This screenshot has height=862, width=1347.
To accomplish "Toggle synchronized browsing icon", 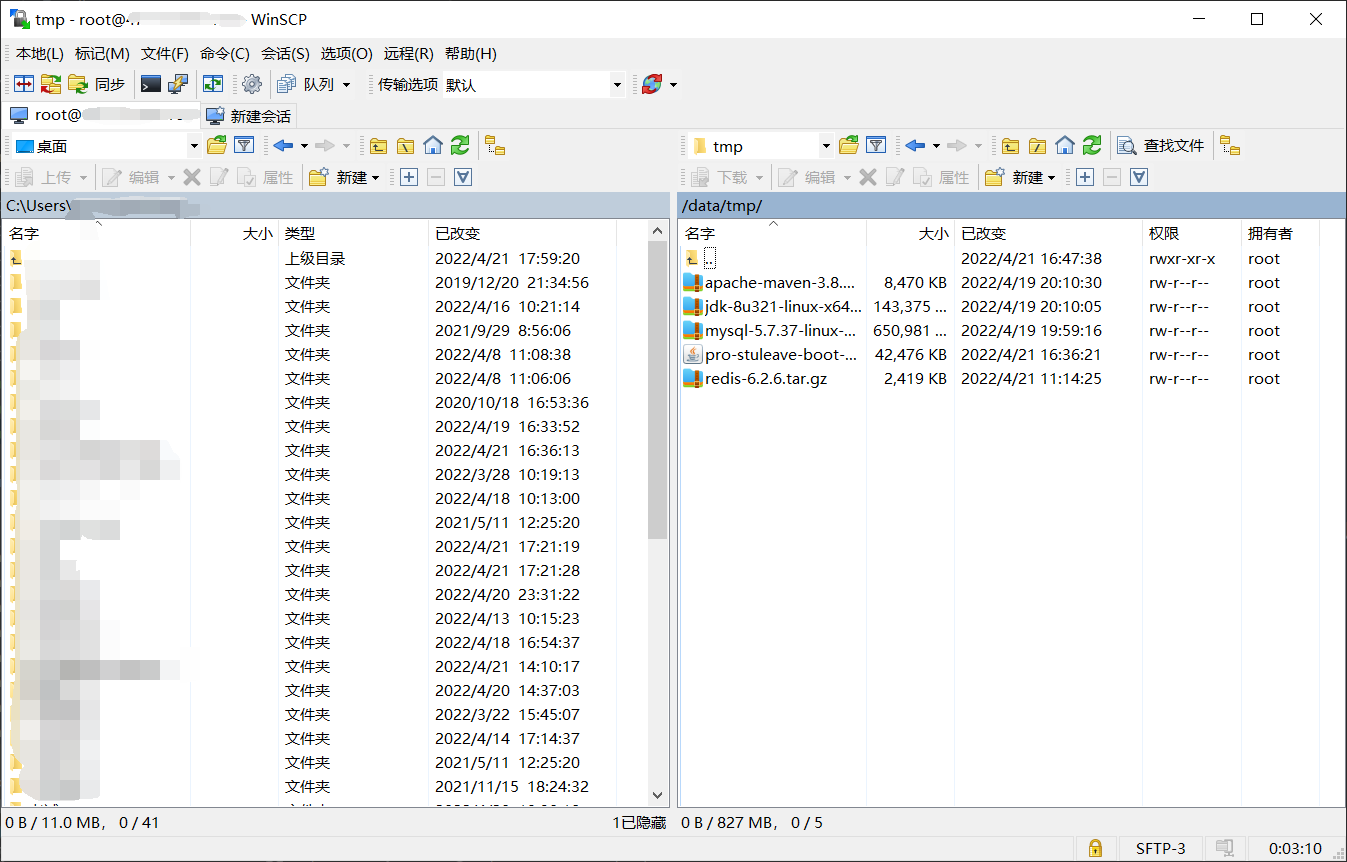I will (x=213, y=85).
